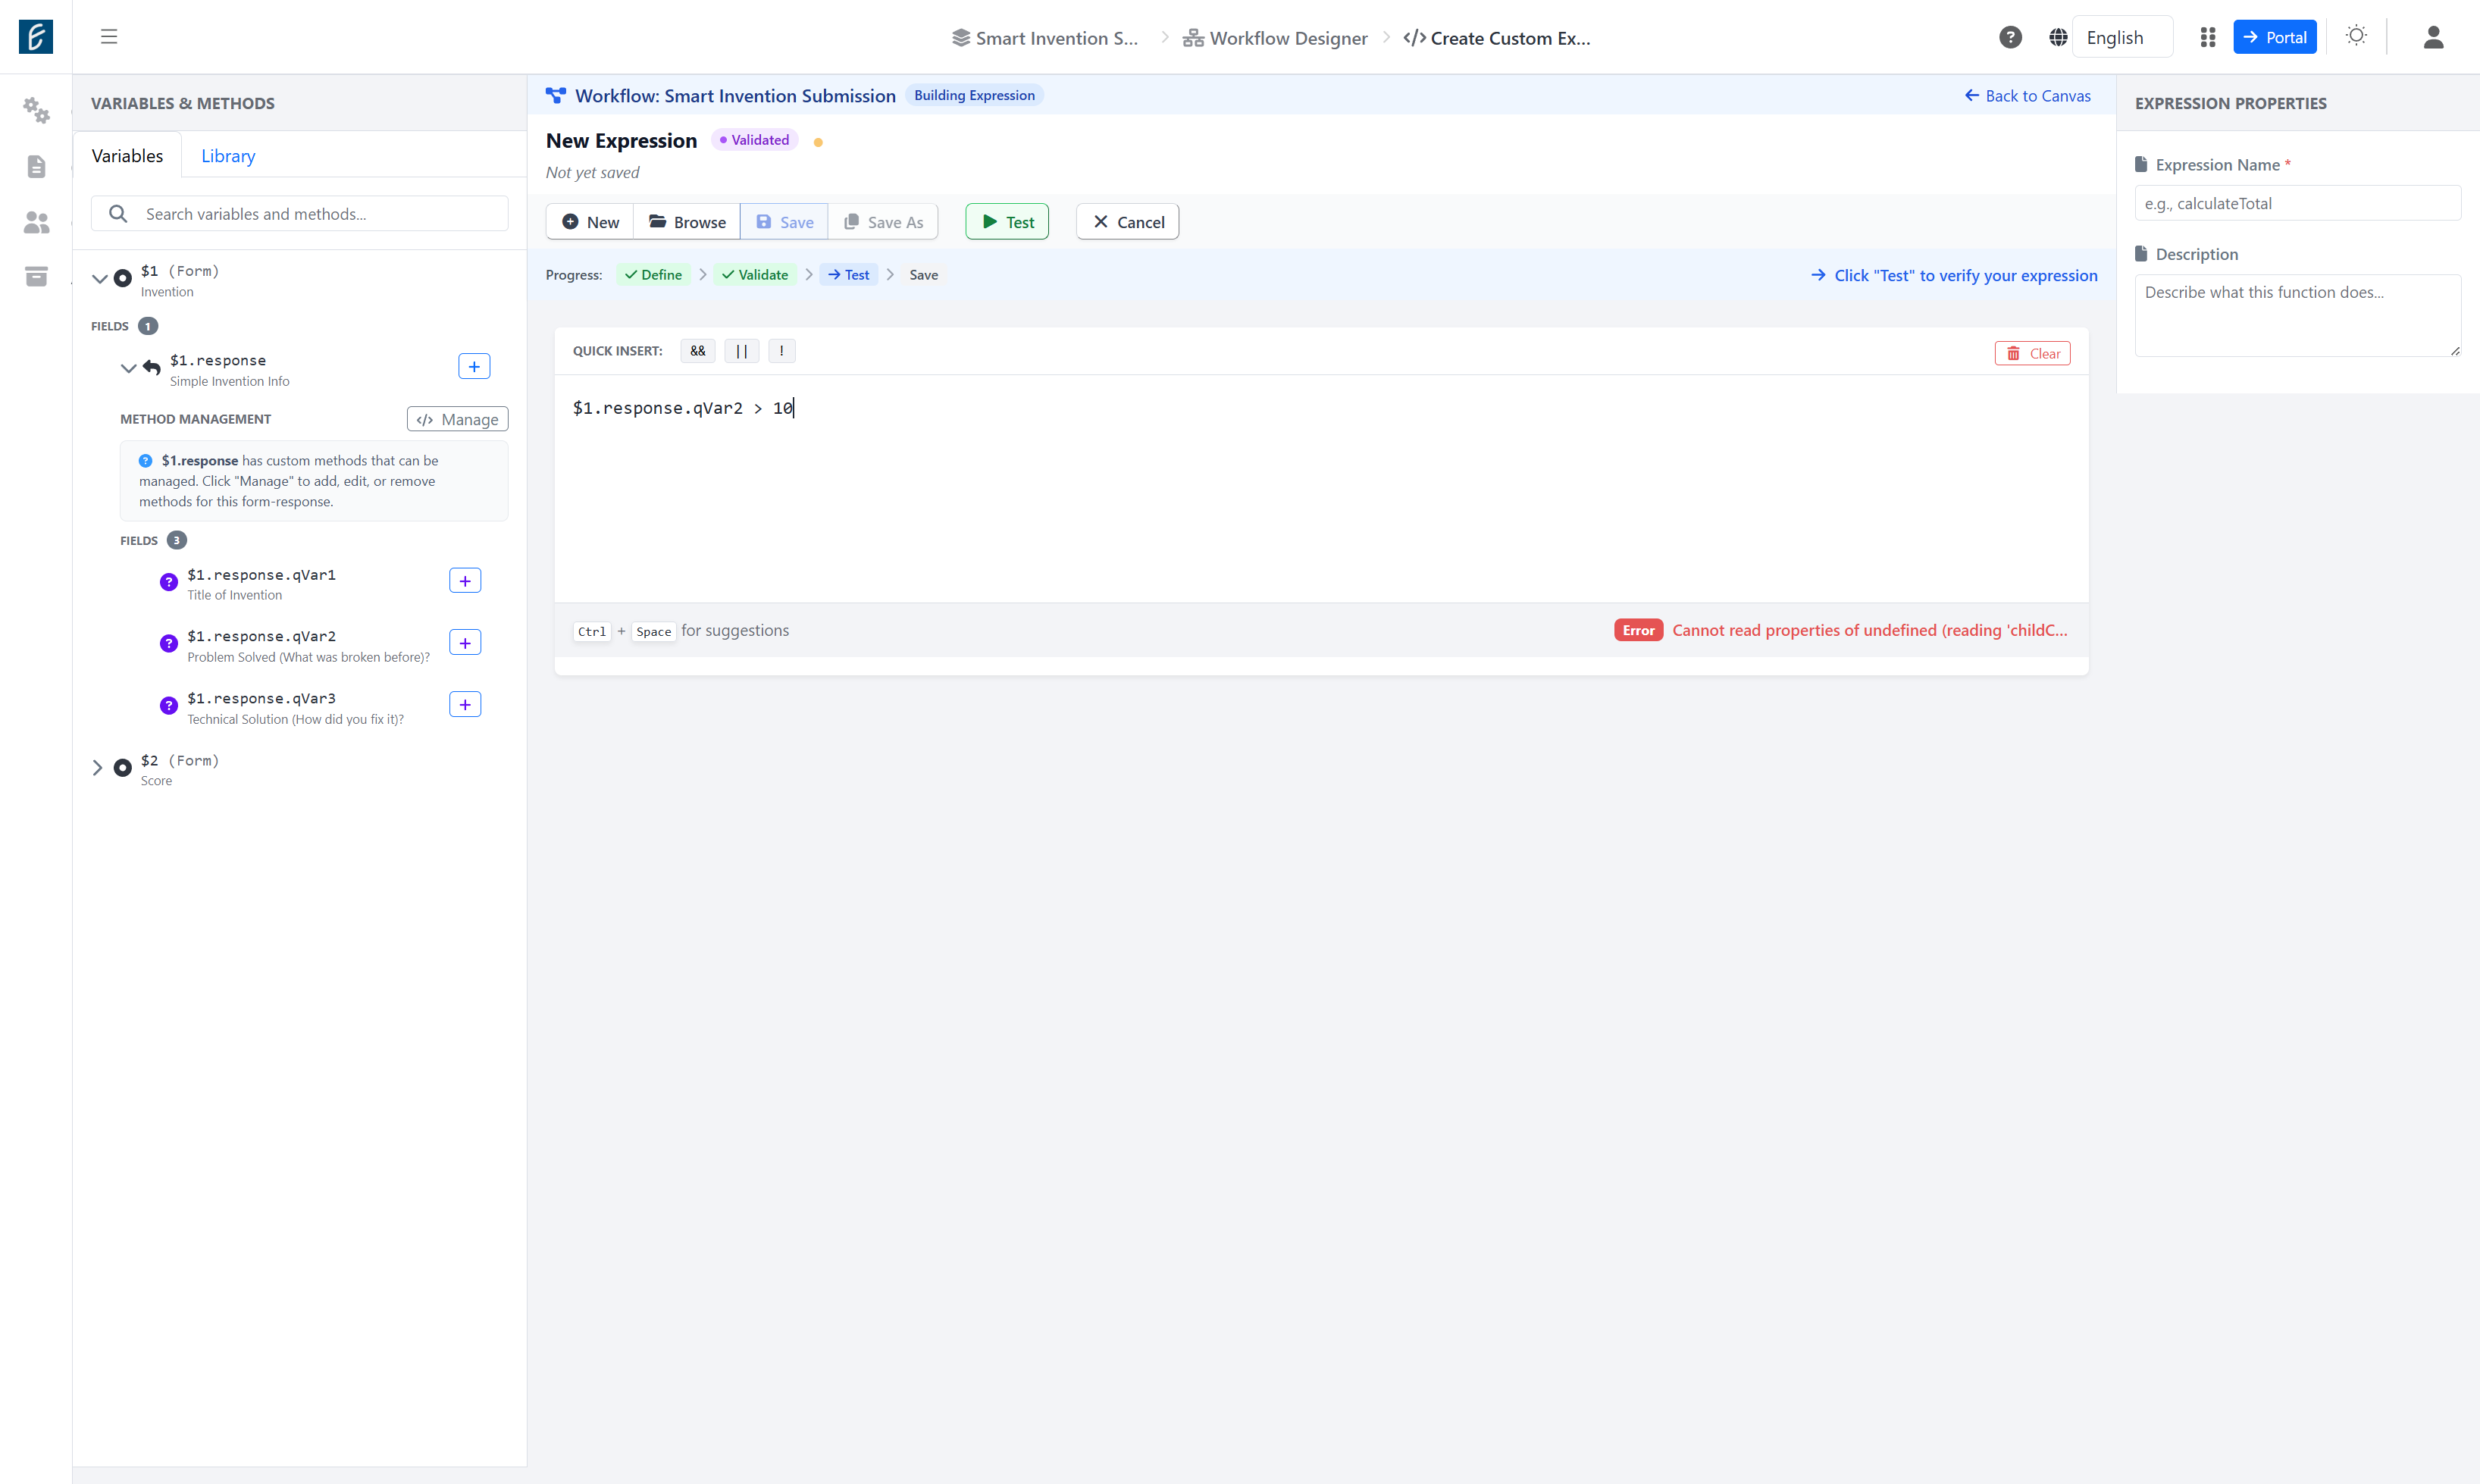Viewport: 2480px width, 1484px height.
Task: Open Manage methods button
Action: click(x=458, y=419)
